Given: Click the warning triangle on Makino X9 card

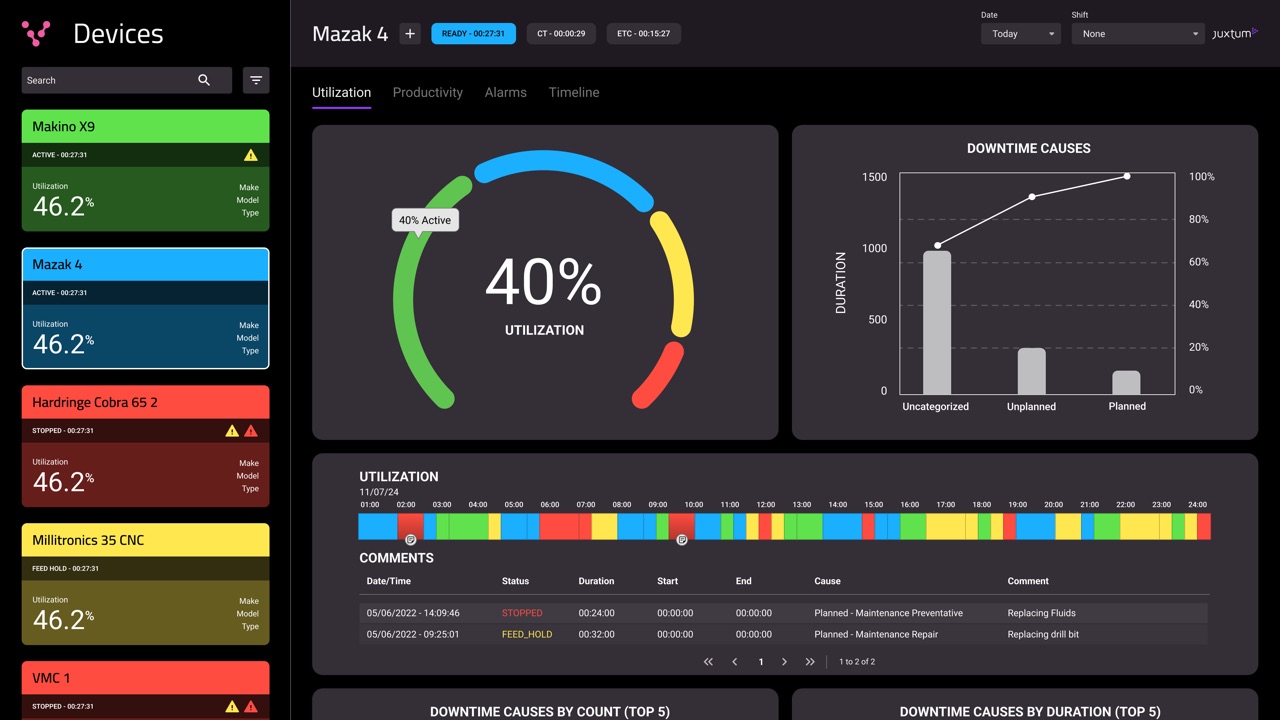Looking at the screenshot, I should (251, 155).
